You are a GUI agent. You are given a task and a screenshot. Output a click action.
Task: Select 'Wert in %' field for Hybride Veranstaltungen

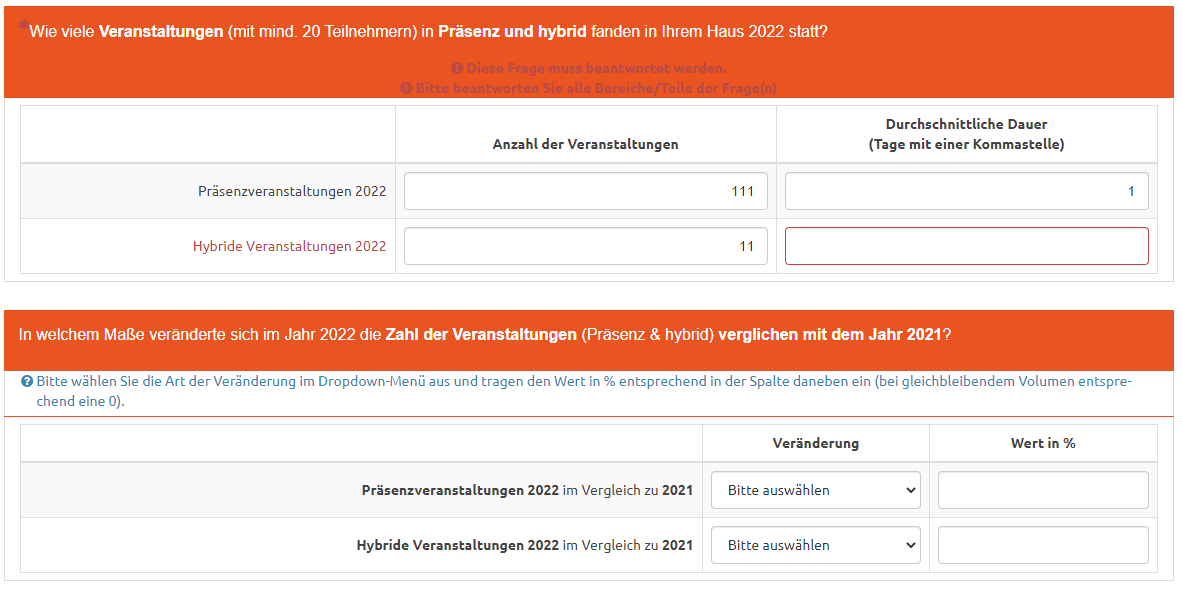point(1042,545)
